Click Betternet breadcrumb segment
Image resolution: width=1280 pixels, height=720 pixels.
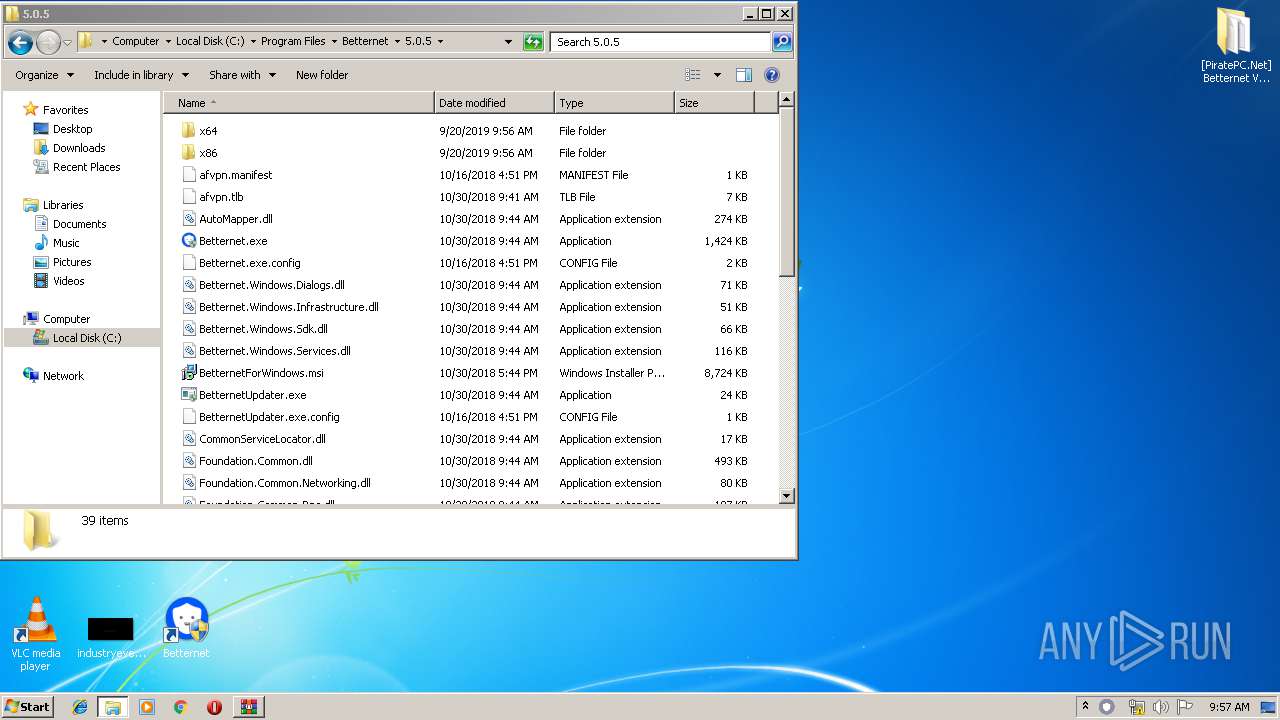365,42
